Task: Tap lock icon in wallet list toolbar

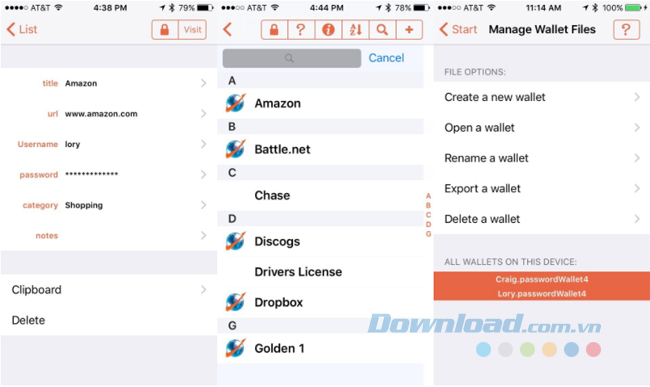Action: click(274, 29)
